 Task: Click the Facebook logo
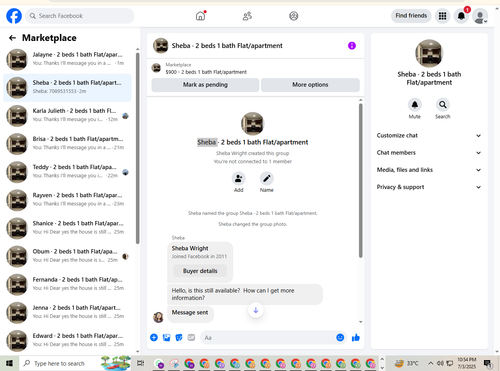pyautogui.click(x=14, y=16)
